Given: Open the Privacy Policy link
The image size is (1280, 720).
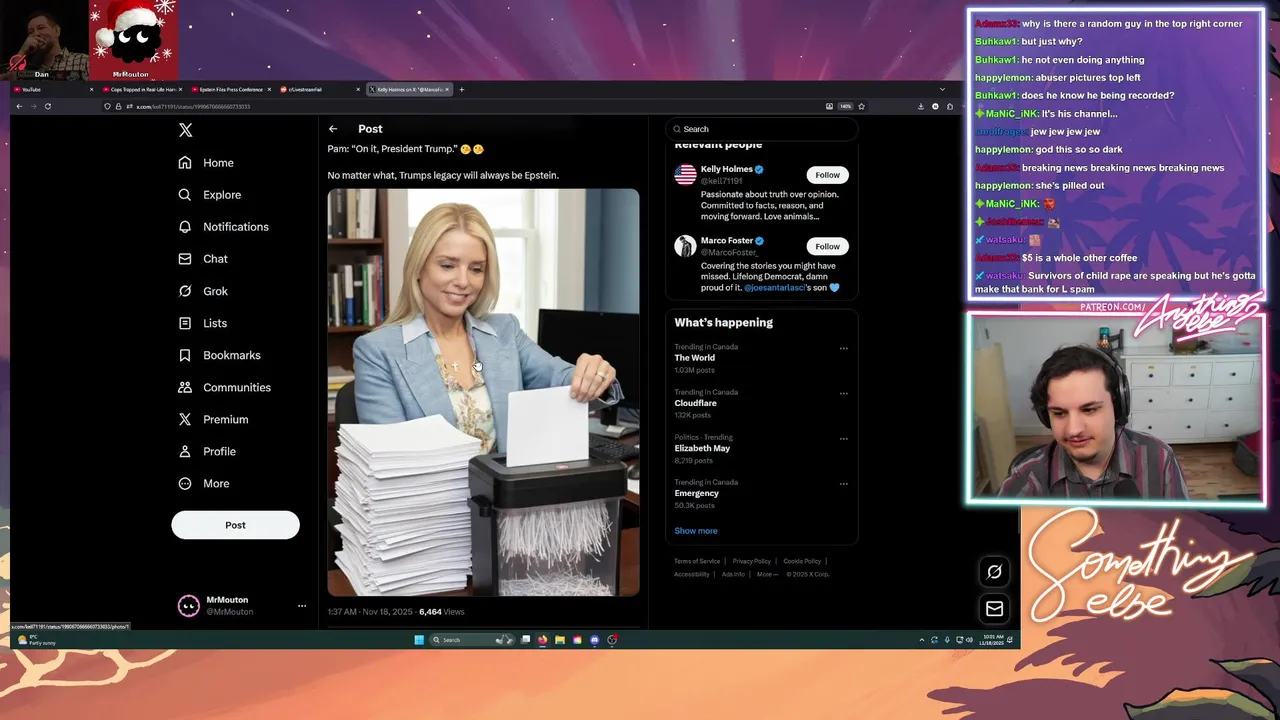Looking at the screenshot, I should (752, 561).
